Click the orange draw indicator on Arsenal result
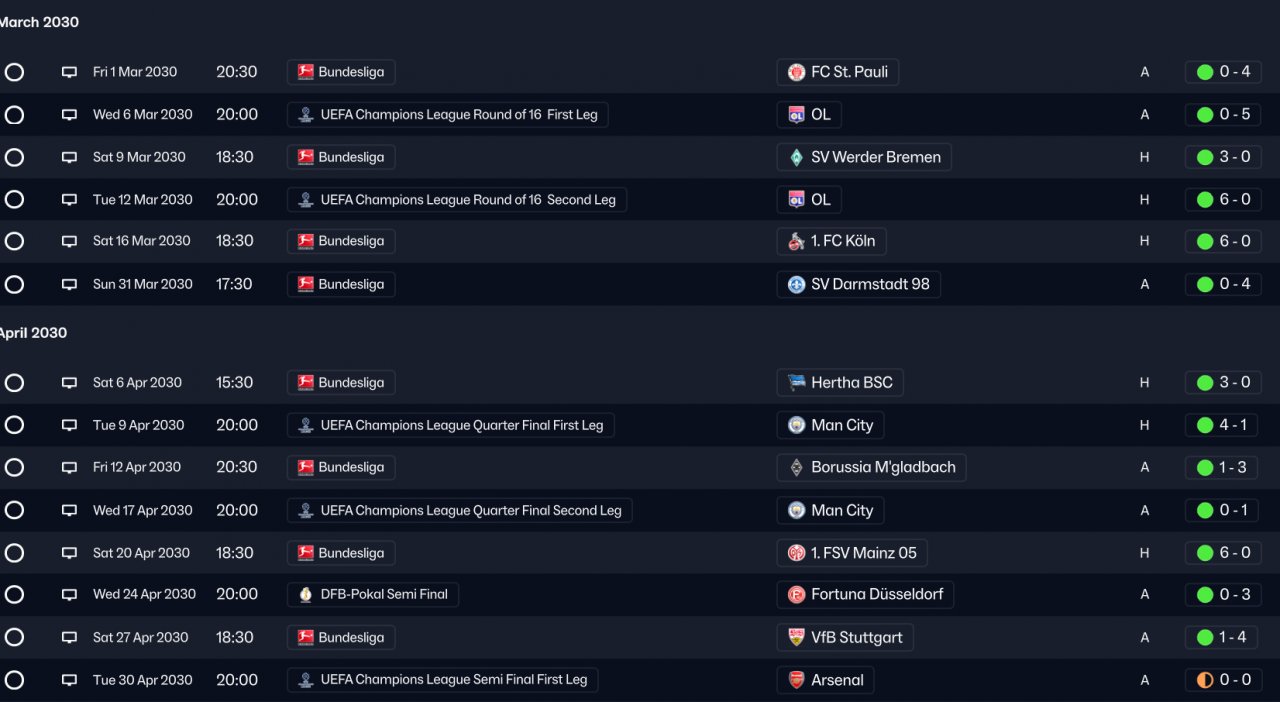This screenshot has height=702, width=1280. [x=1205, y=680]
